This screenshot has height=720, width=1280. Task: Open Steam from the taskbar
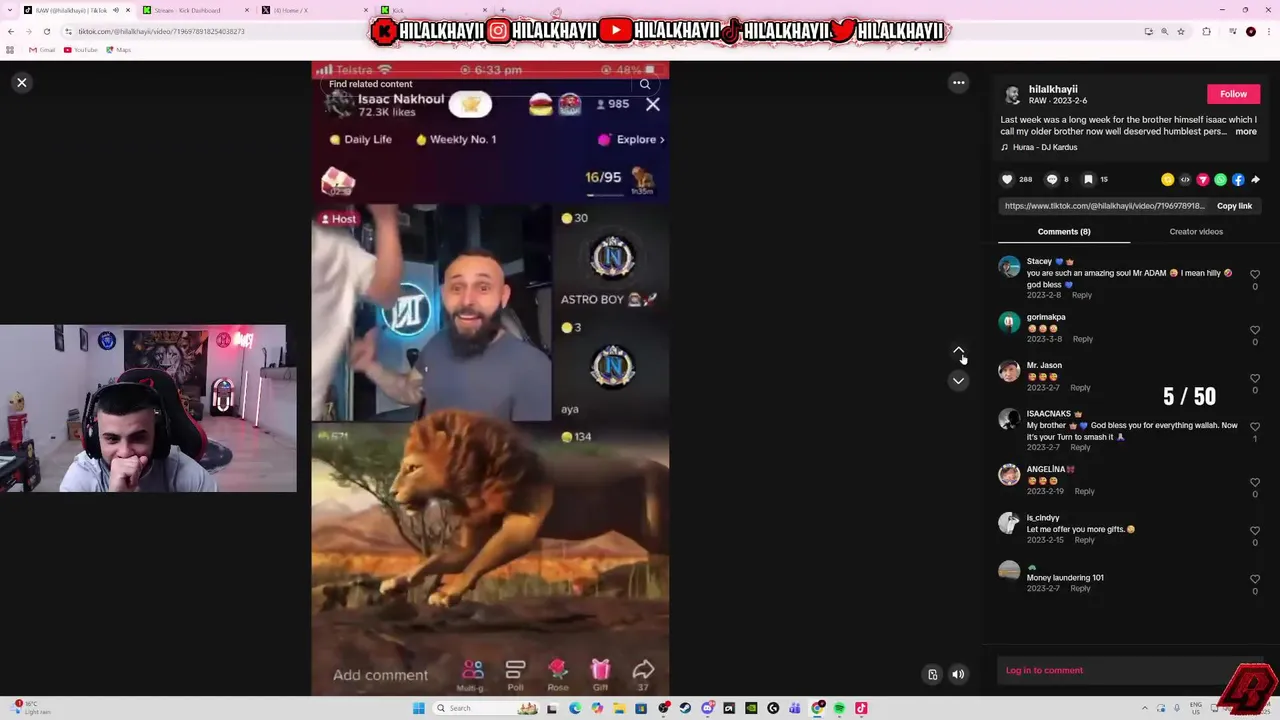pos(685,708)
